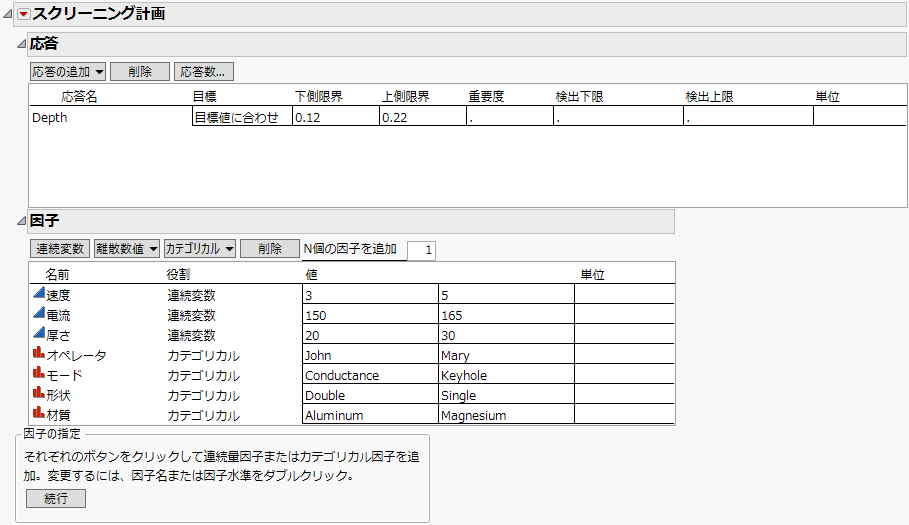This screenshot has height=525, width=909.
Task: Click the value 165 for 電流
Action: [506, 314]
